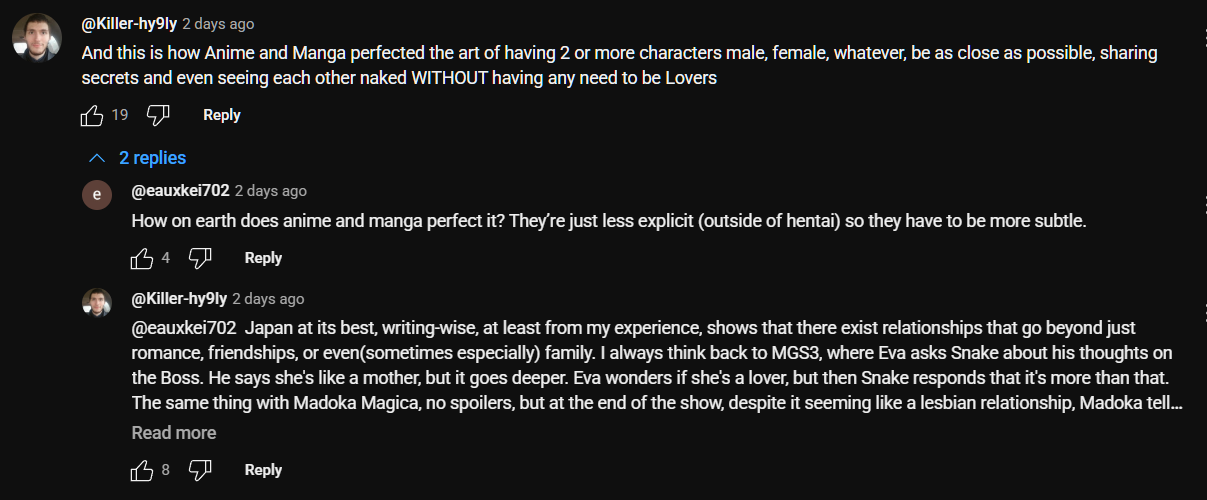Dislike the eauxkei702 reply

pyautogui.click(x=200, y=259)
